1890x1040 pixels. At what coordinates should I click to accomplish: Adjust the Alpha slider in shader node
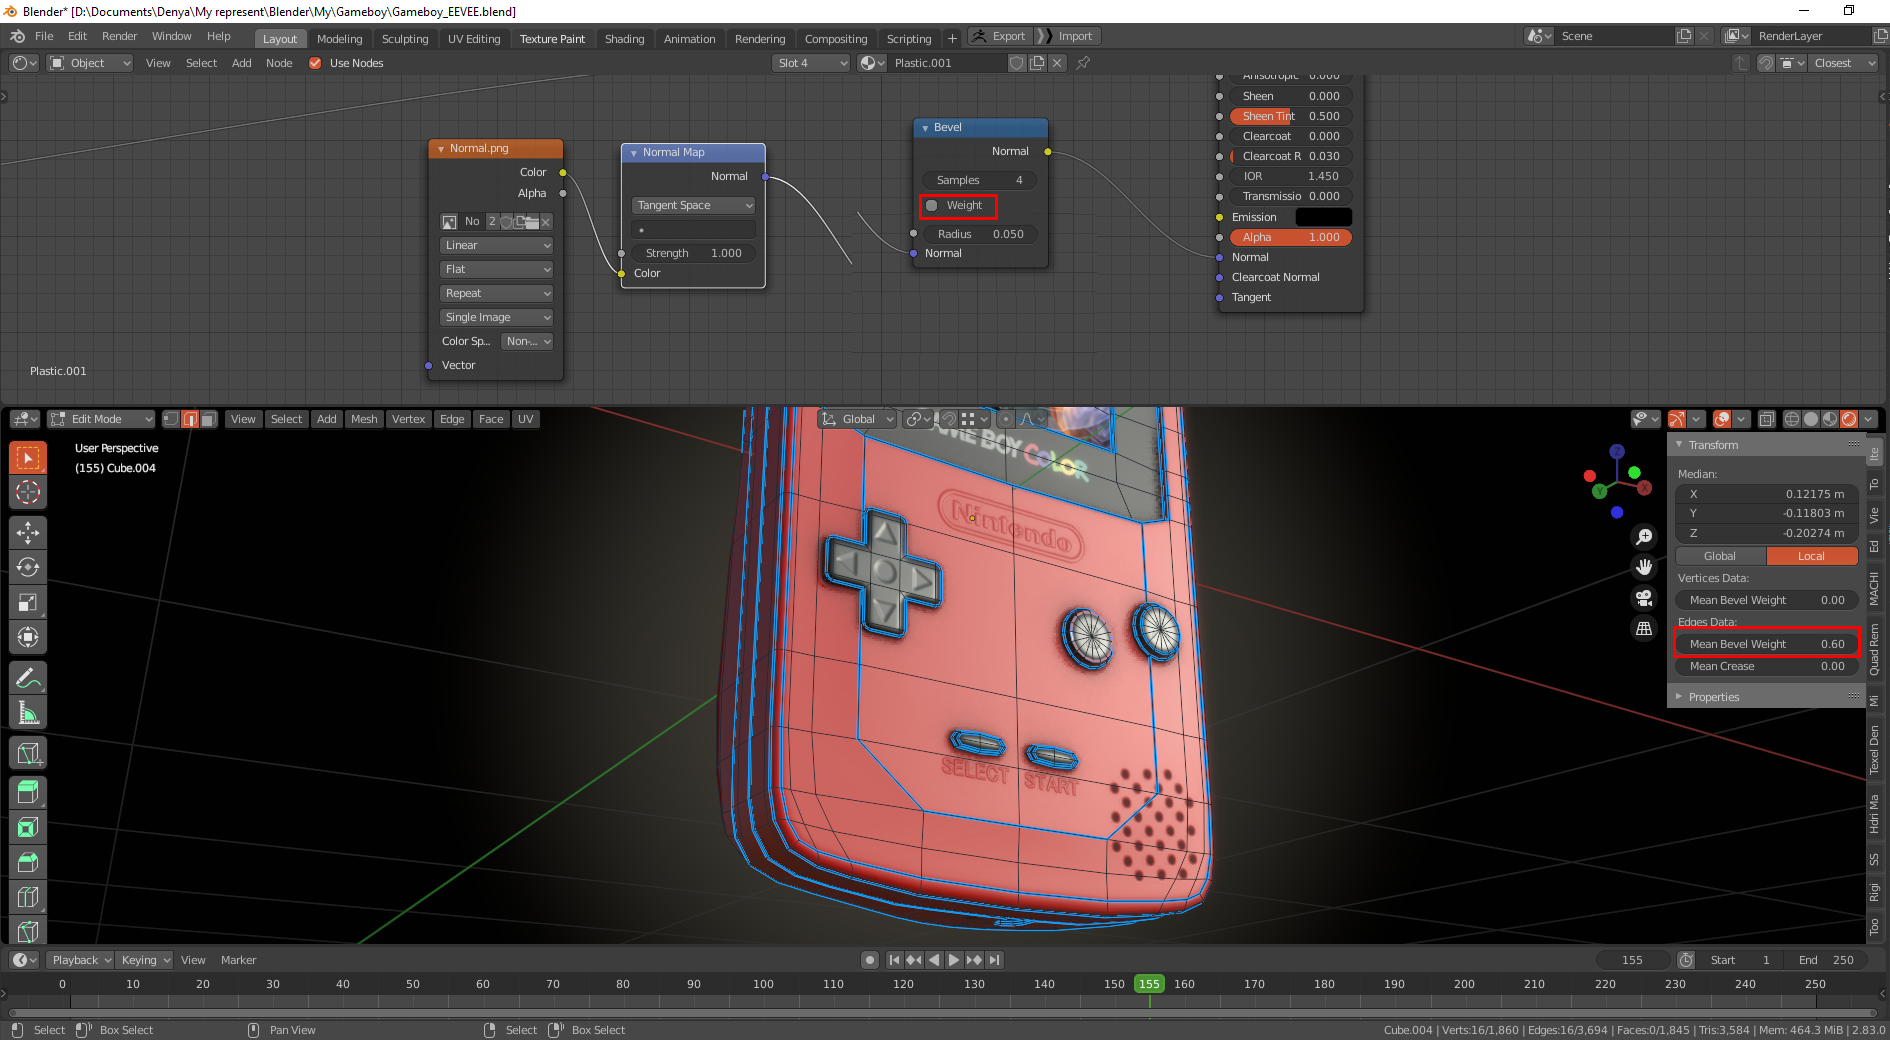pyautogui.click(x=1291, y=237)
